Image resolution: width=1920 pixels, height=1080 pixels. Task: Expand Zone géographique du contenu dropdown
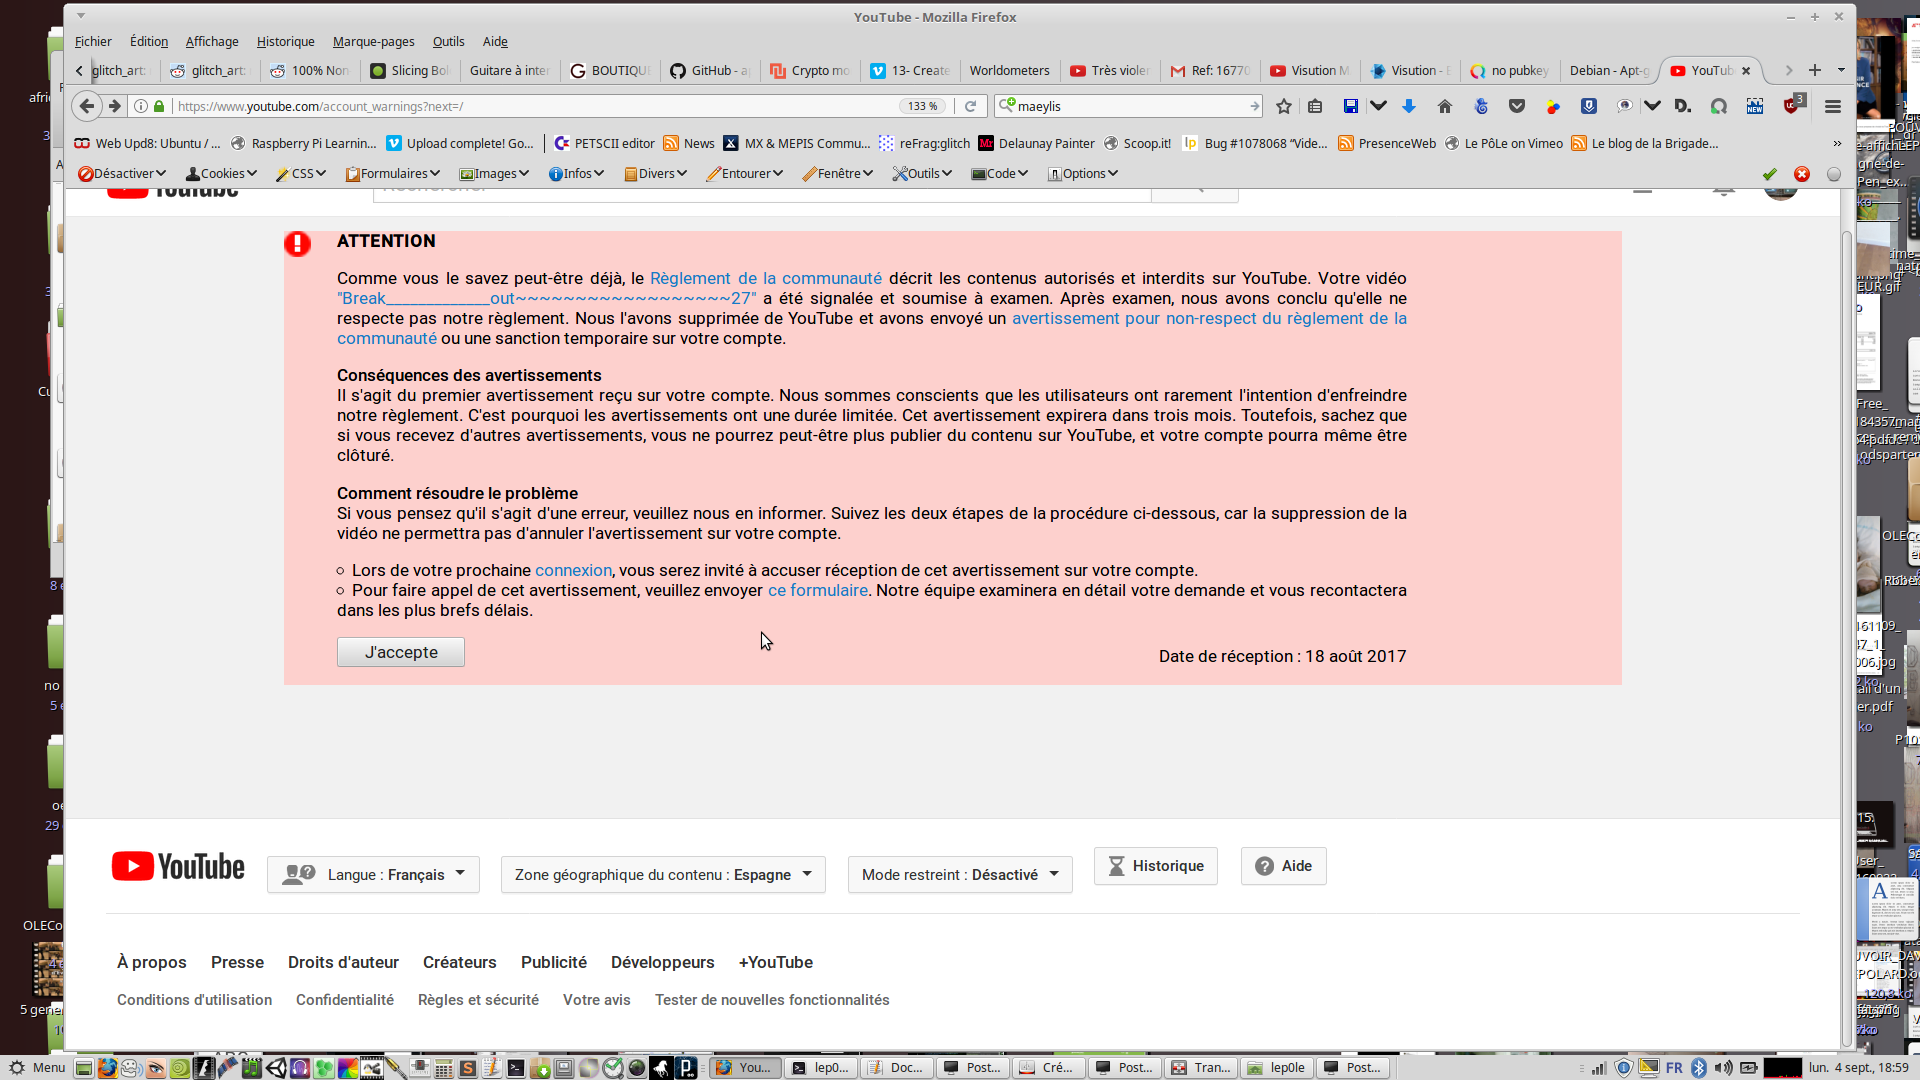[662, 875]
